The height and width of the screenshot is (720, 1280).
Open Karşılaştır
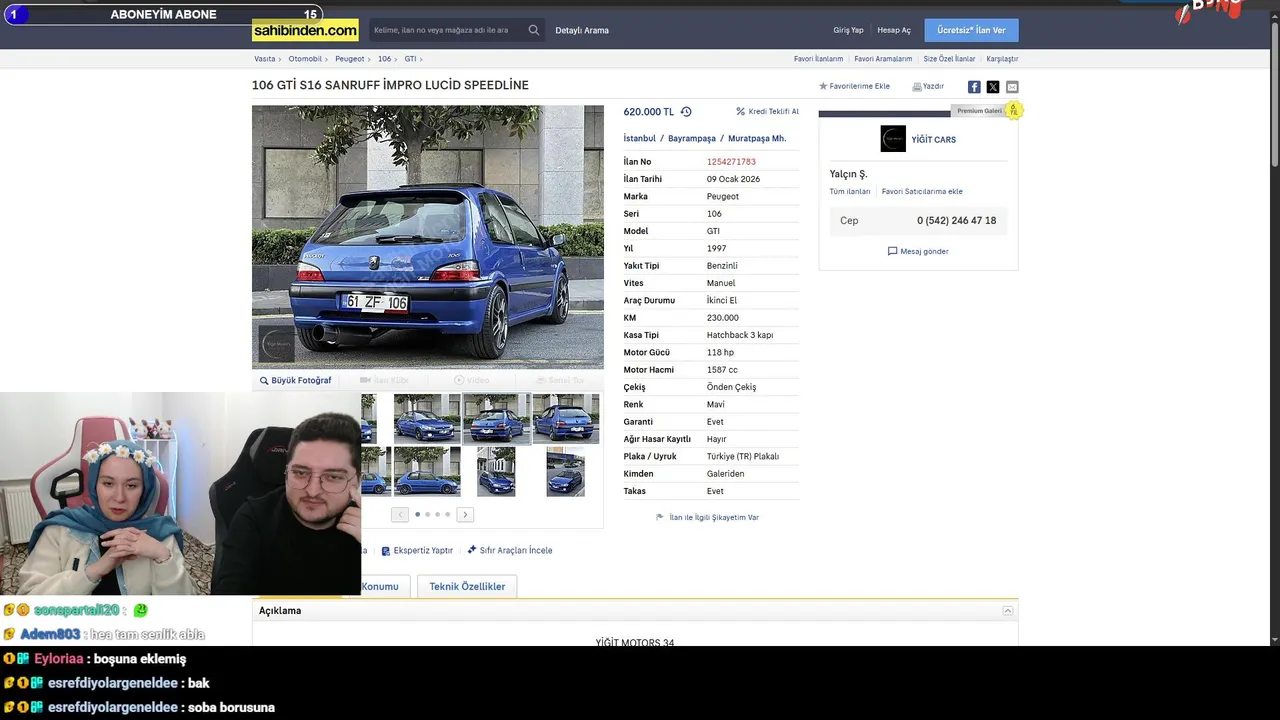click(1002, 59)
